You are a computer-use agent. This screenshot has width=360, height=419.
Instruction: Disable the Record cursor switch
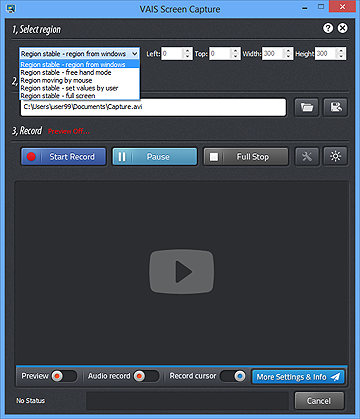pyautogui.click(x=233, y=376)
